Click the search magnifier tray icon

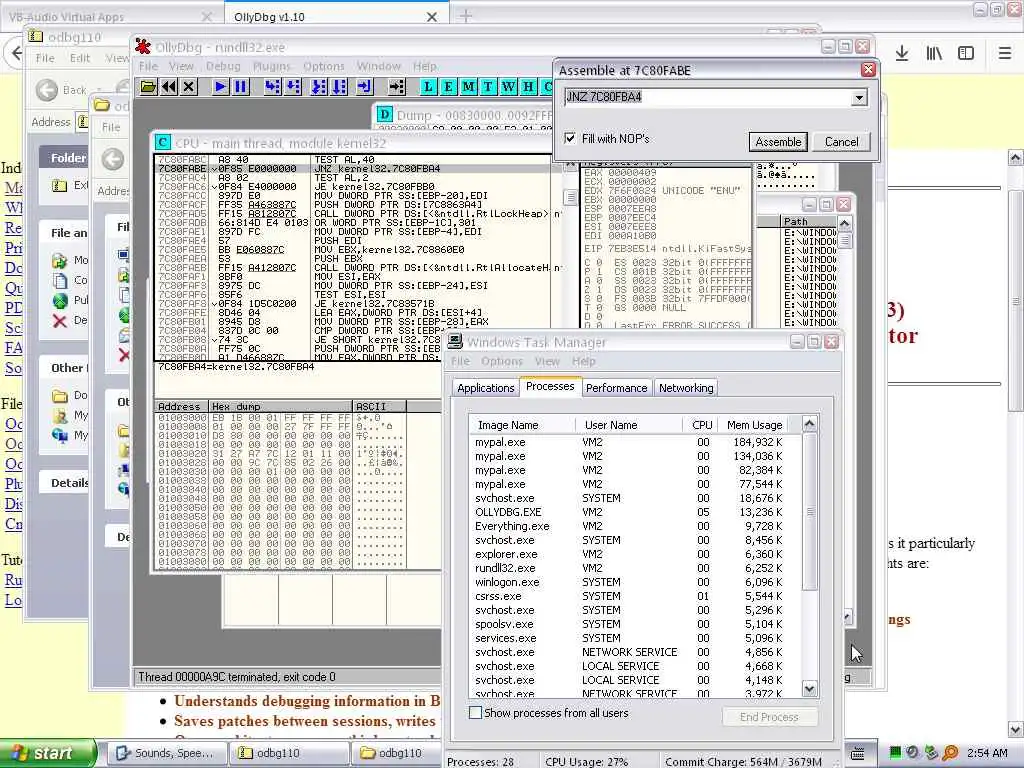point(950,753)
